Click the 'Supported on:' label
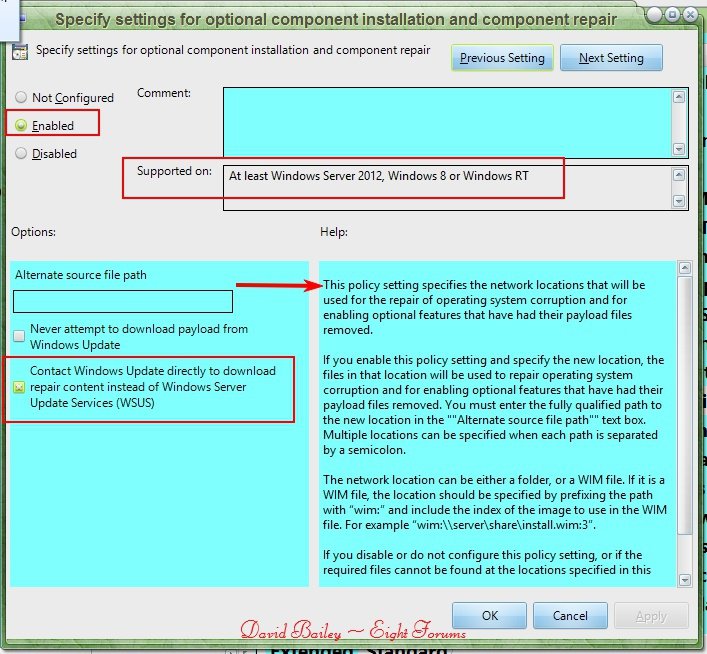Screen dimensions: 707x654 [x=174, y=171]
